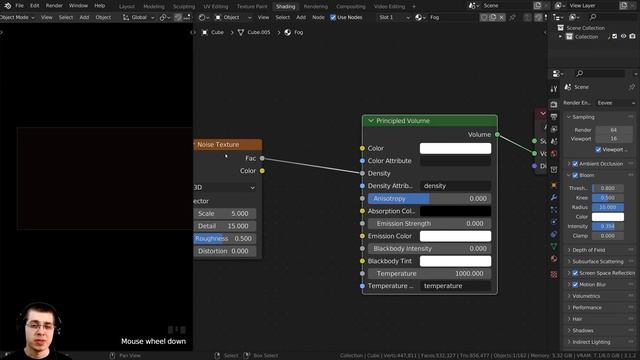Open the View Layer properties tab icon
640x360 pixels.
coord(554,129)
